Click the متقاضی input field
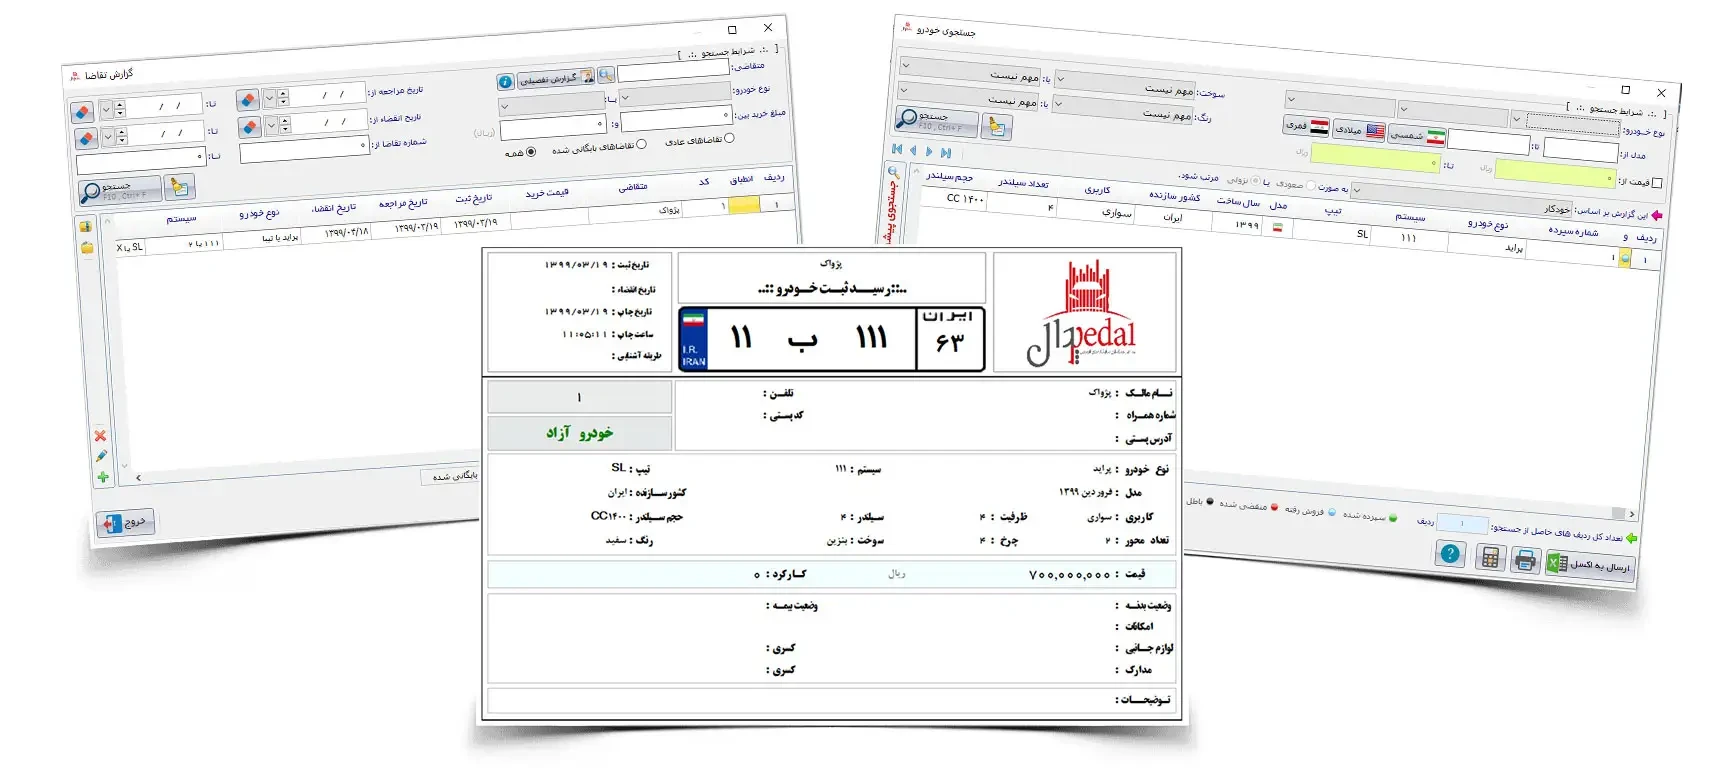 tap(674, 71)
